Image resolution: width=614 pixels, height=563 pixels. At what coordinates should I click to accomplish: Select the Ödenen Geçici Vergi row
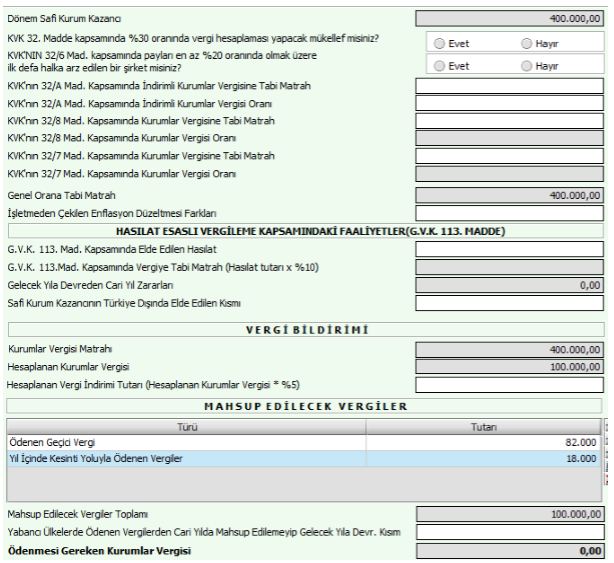coord(186,442)
